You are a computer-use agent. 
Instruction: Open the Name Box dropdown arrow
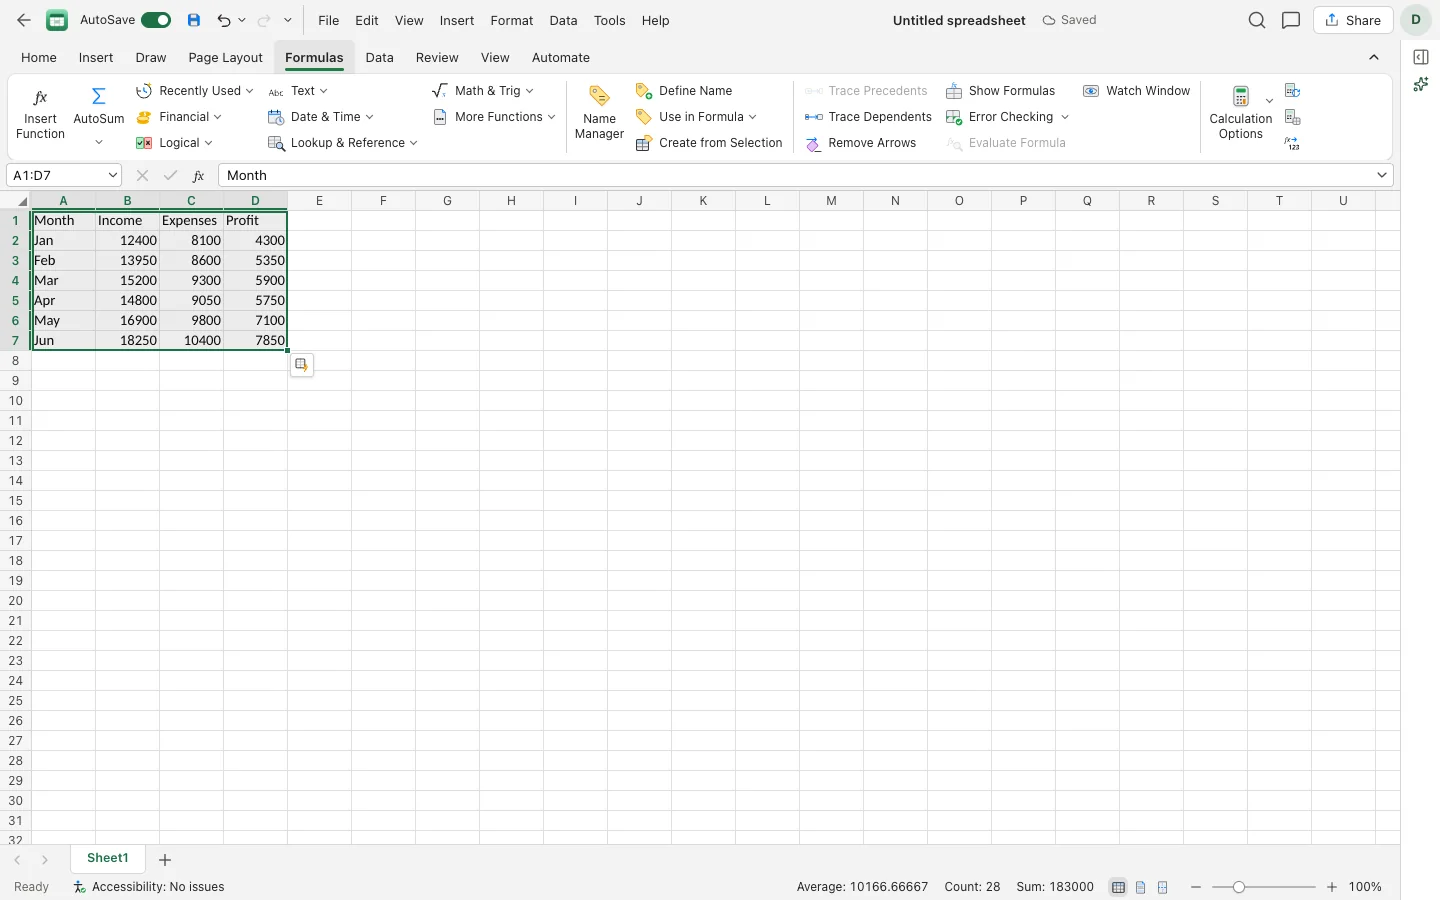click(x=113, y=175)
